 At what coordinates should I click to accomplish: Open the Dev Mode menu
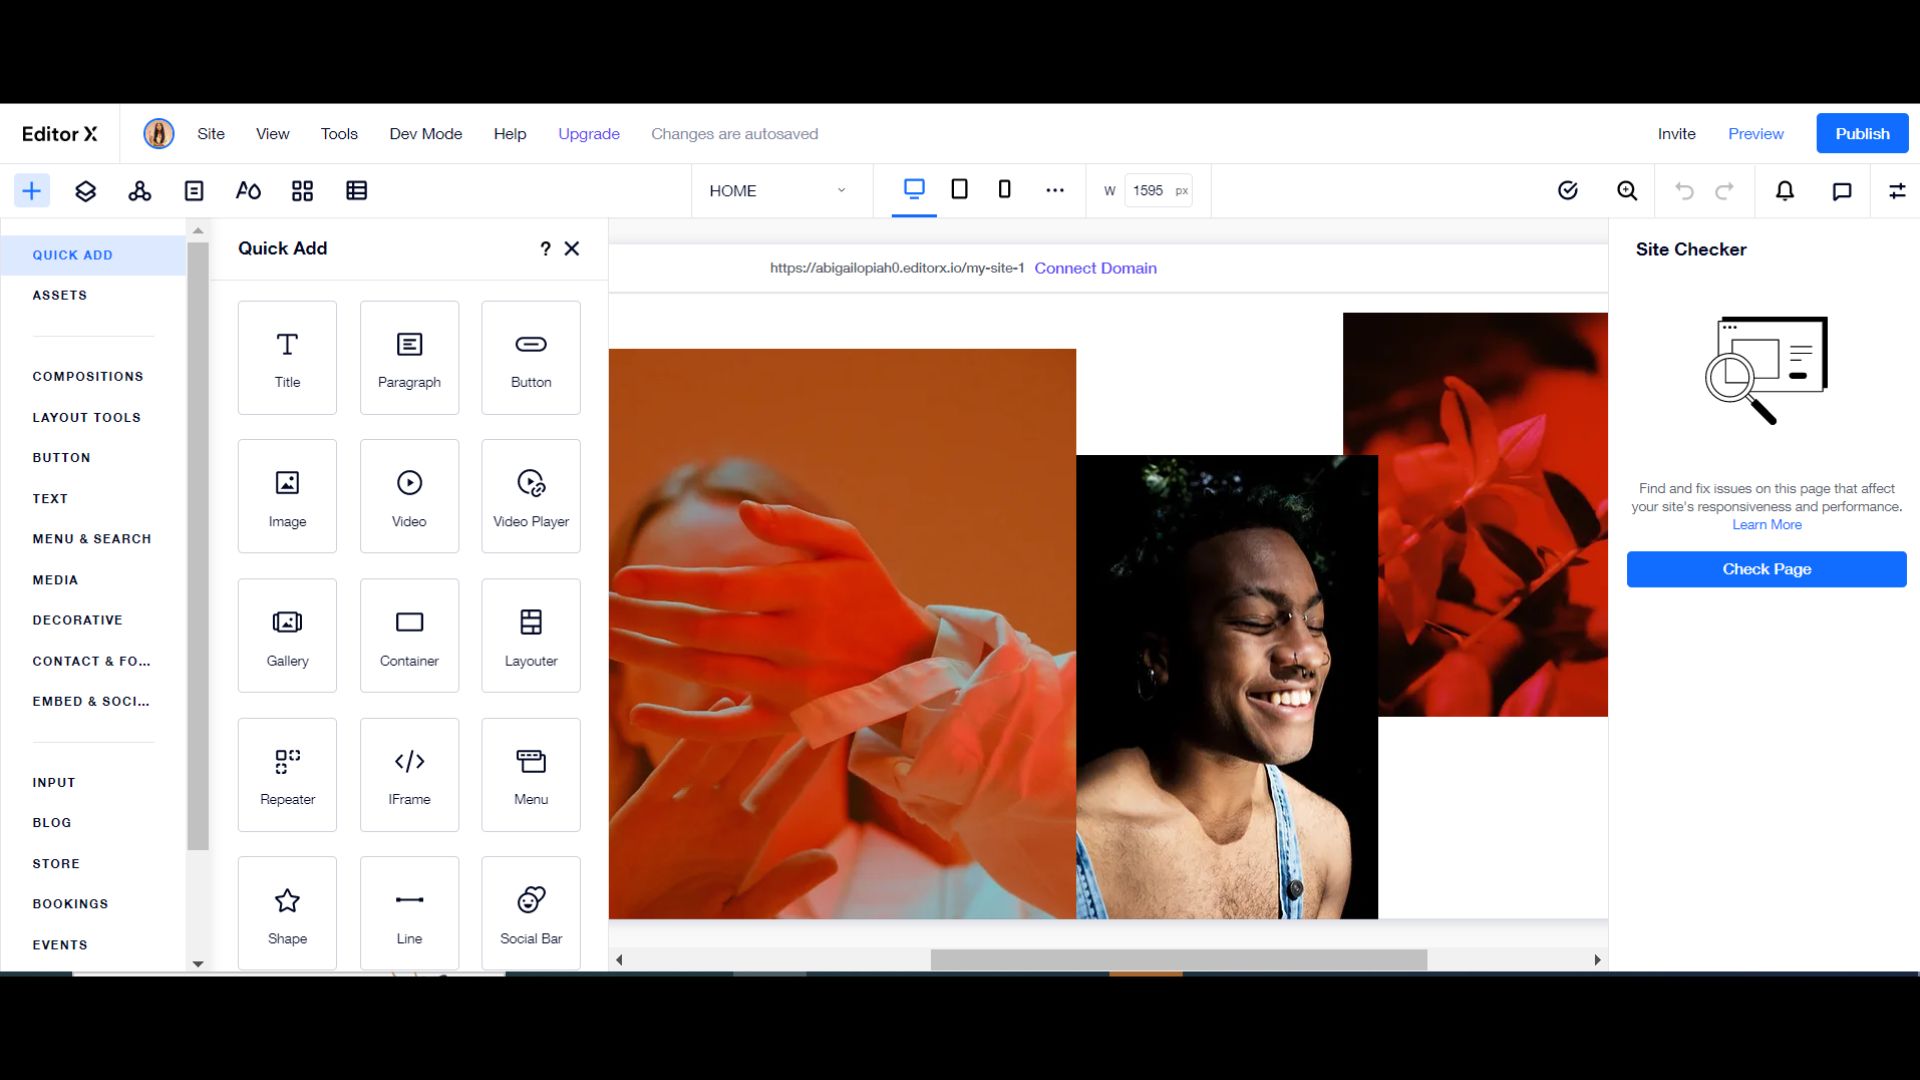pyautogui.click(x=425, y=133)
